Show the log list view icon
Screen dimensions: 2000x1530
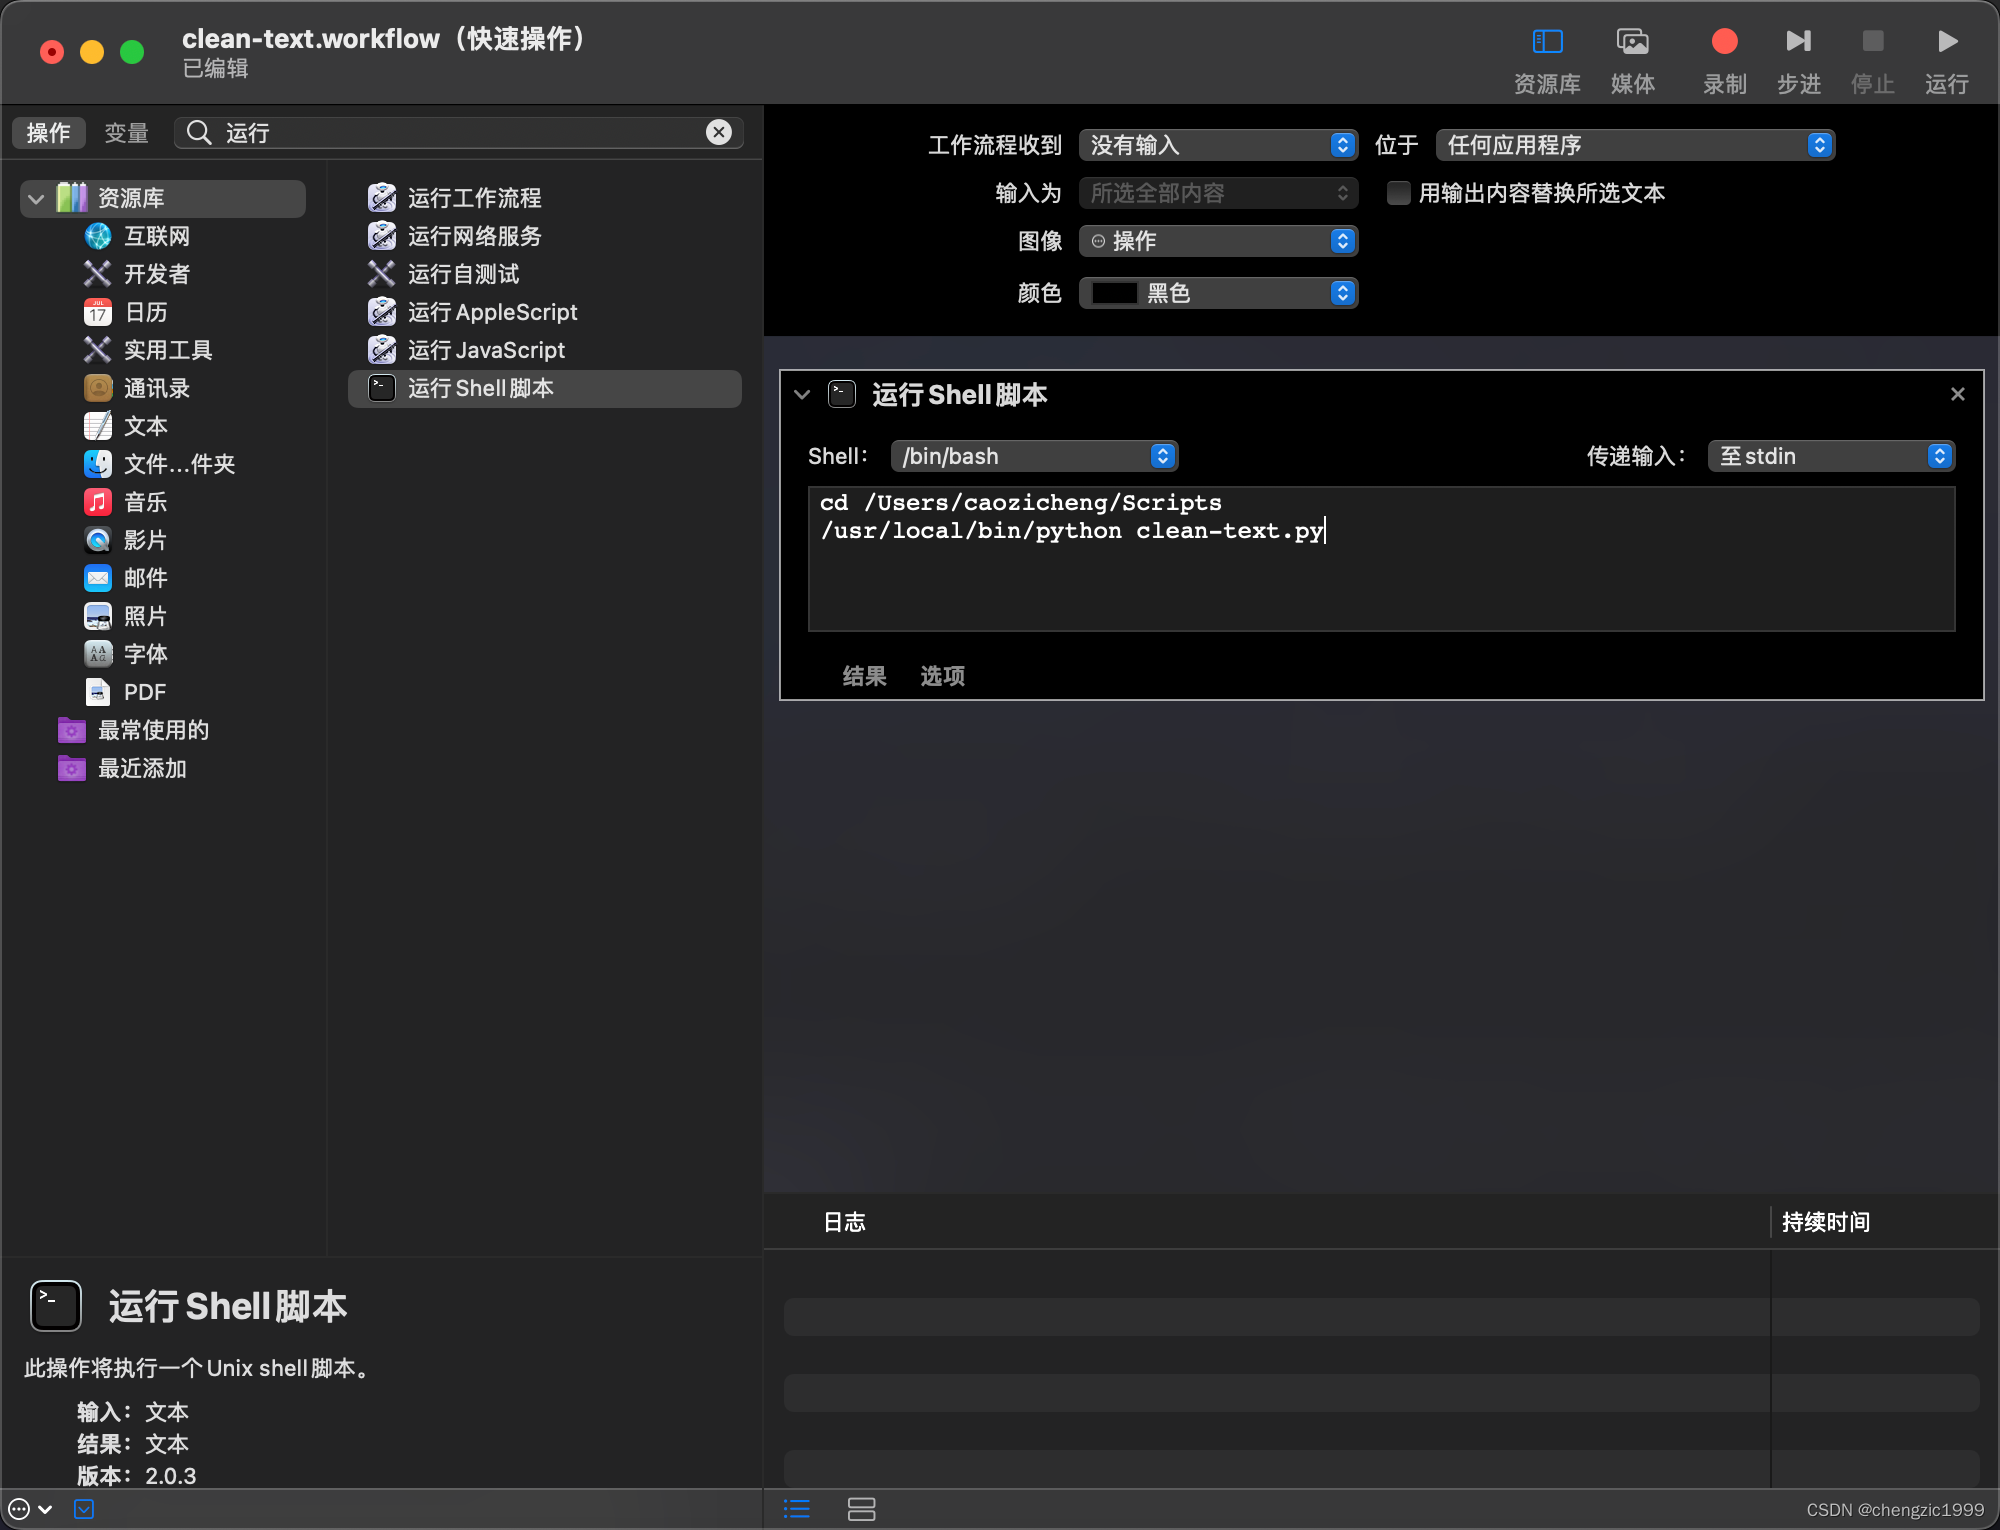pos(797,1509)
